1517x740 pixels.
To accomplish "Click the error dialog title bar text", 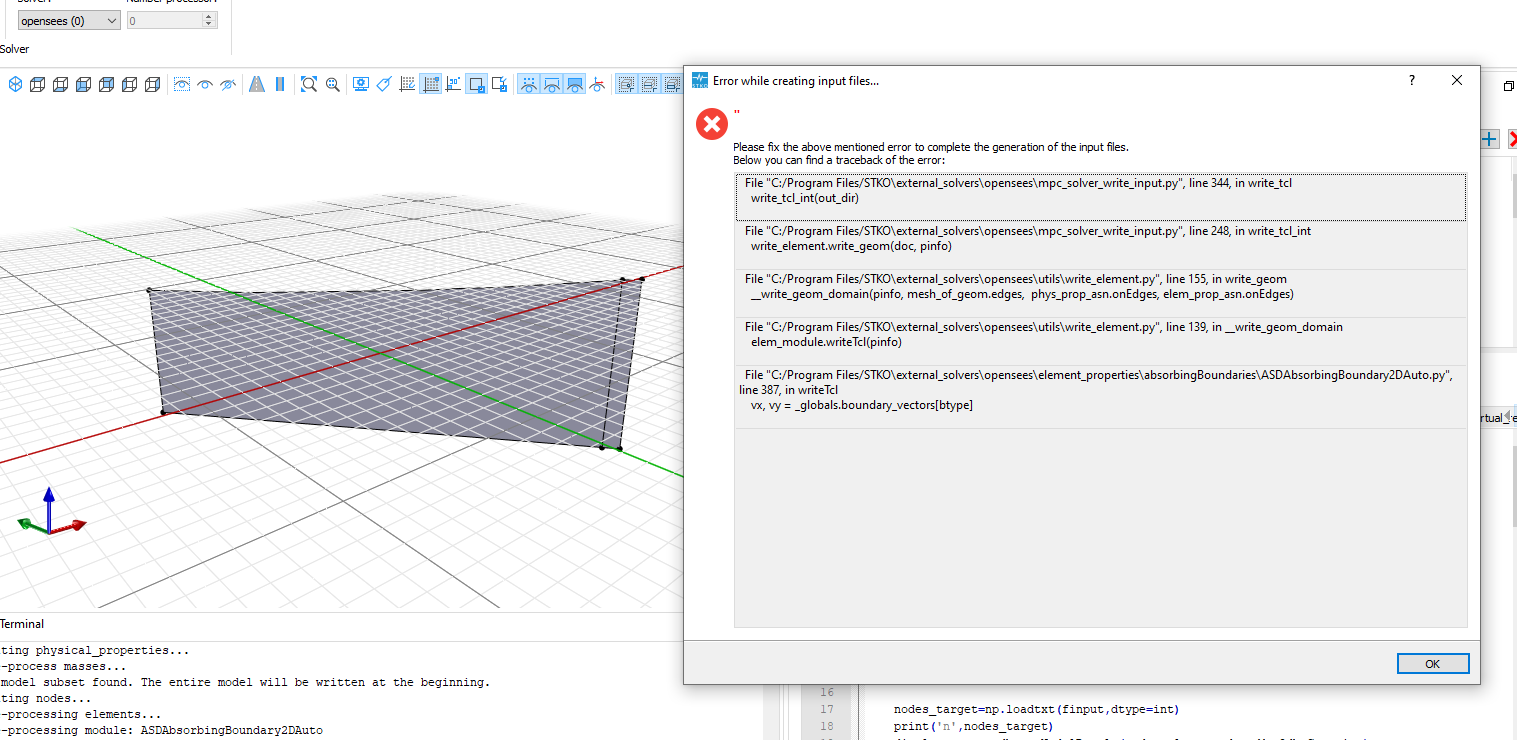I will click(796, 80).
